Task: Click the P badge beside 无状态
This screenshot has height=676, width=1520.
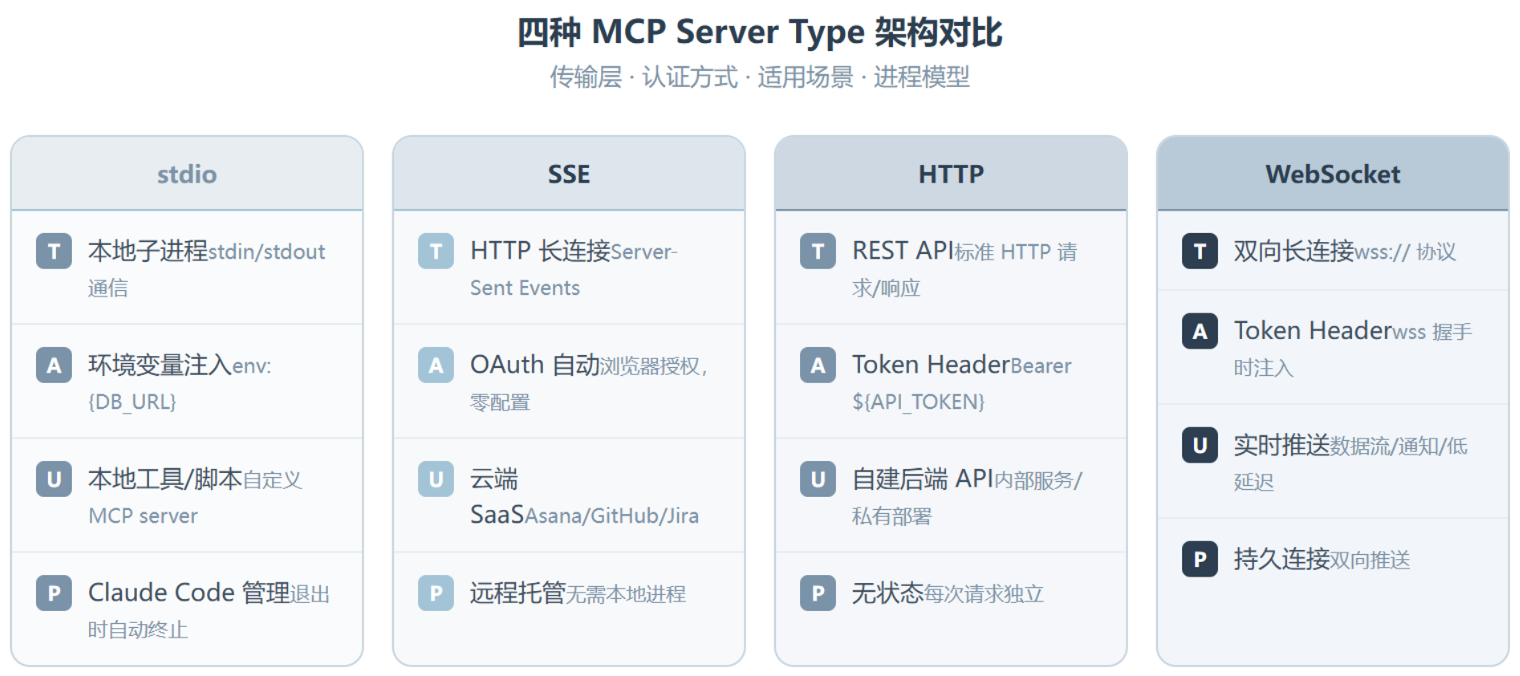Action: 818,593
